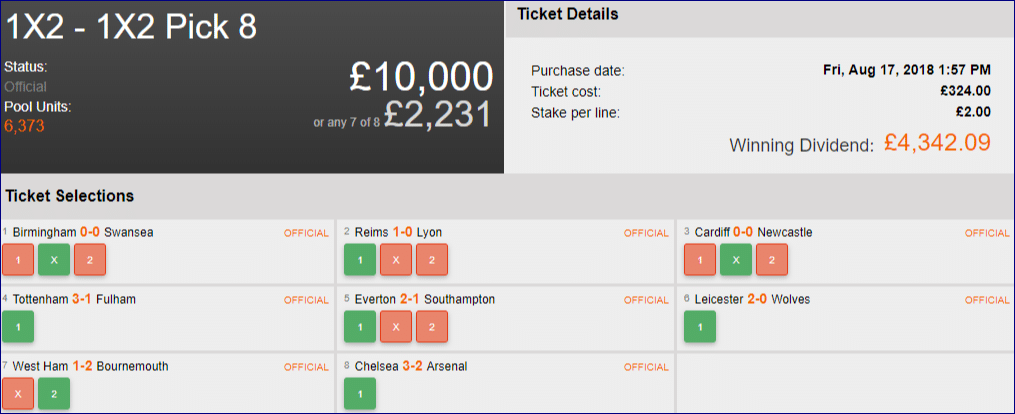Pick away win for Birmingham vs Swansea
The image size is (1015, 414).
click(90, 259)
